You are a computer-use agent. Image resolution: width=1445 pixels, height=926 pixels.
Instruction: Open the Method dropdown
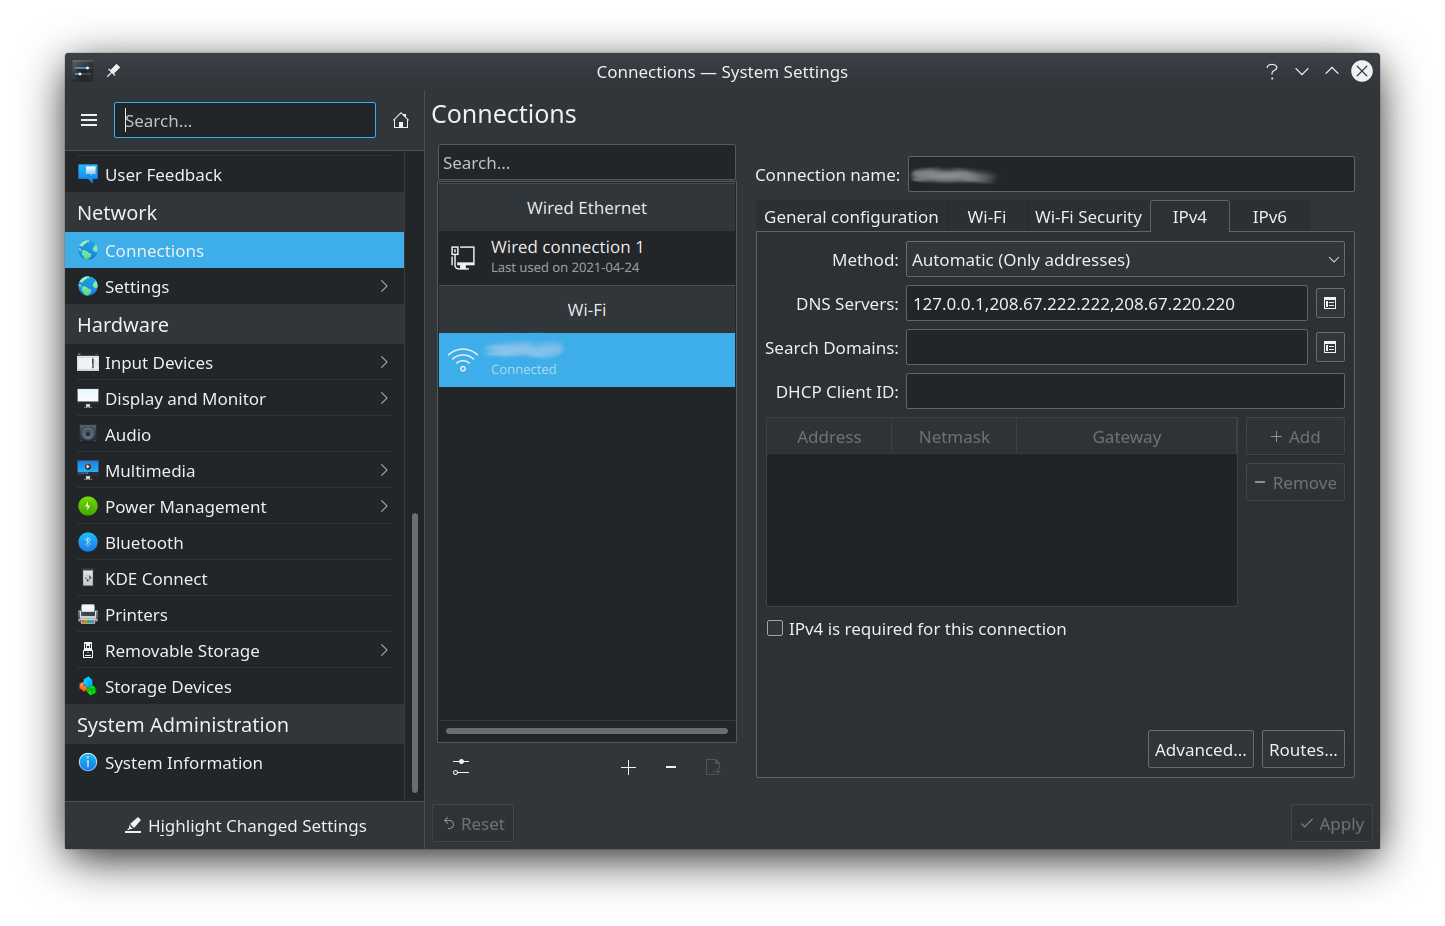coord(1124,259)
